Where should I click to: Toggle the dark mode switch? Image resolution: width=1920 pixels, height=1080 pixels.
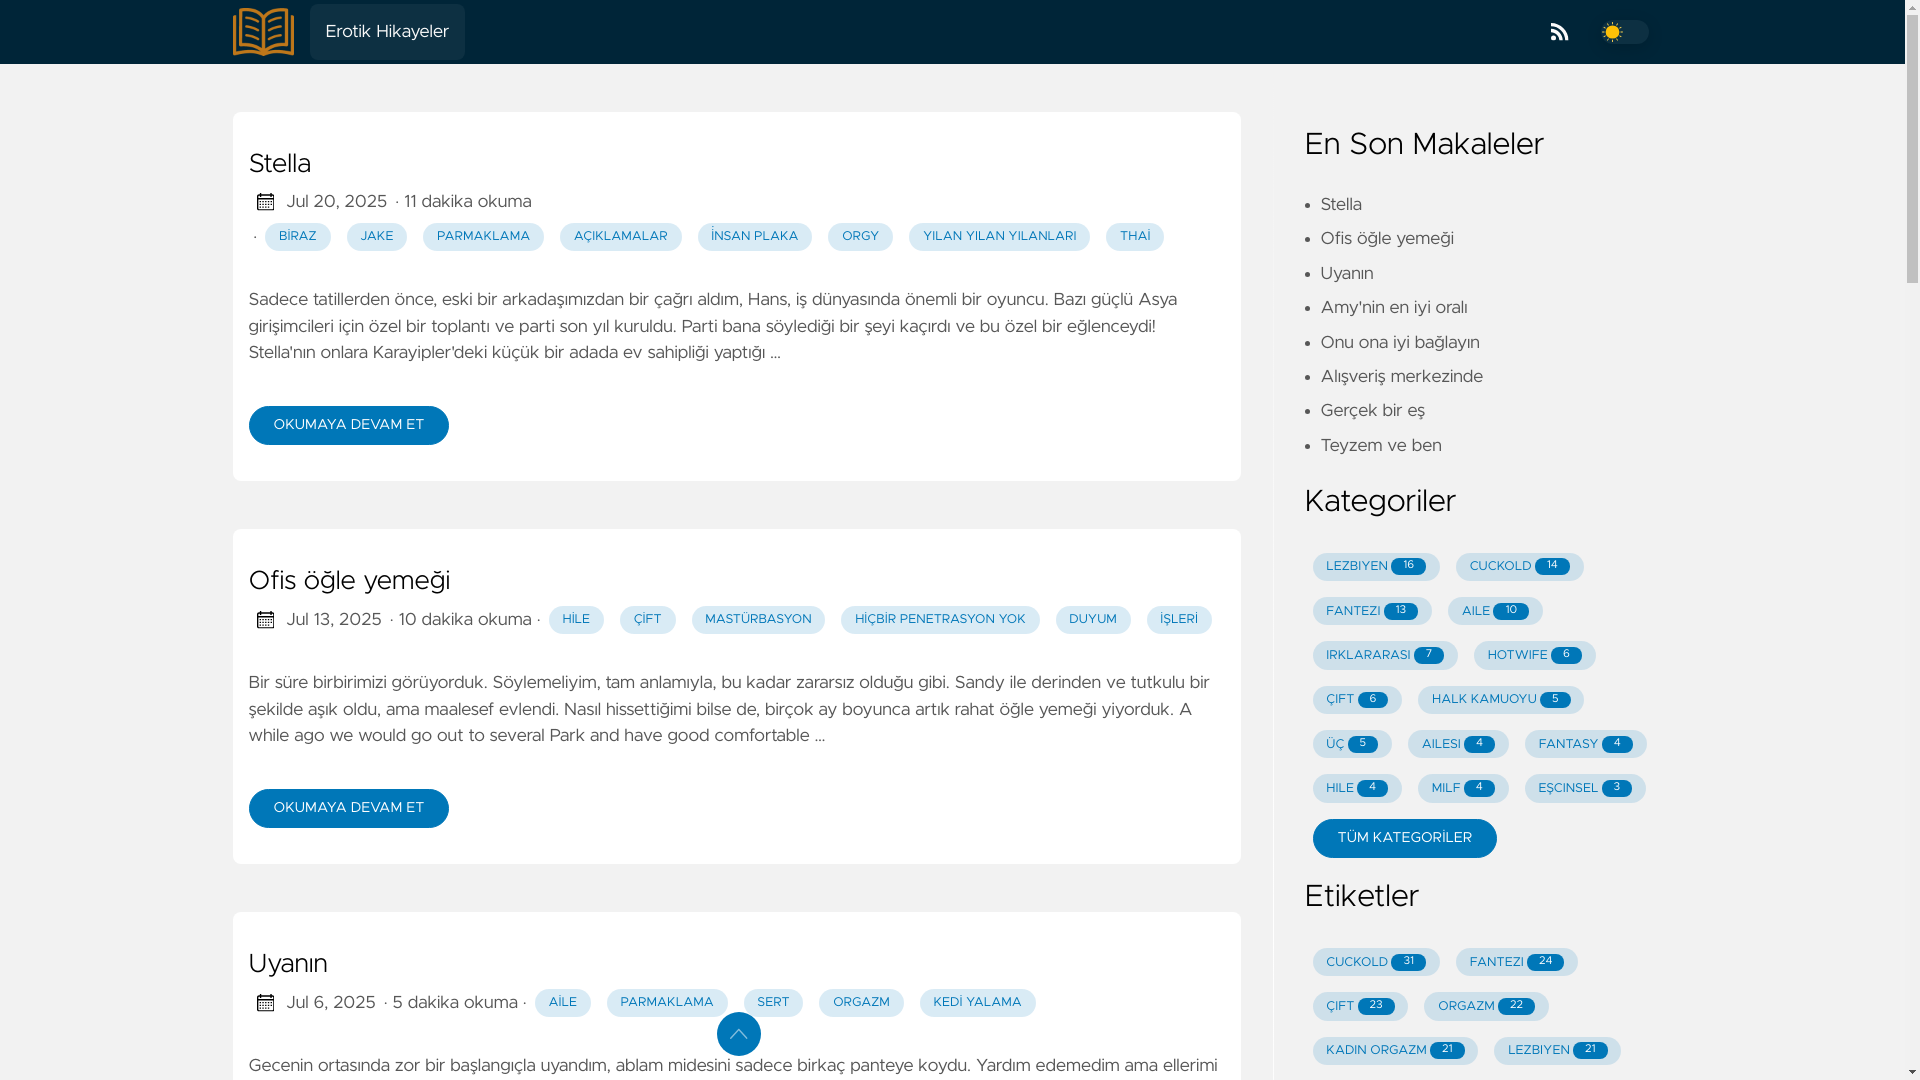coord(1624,32)
